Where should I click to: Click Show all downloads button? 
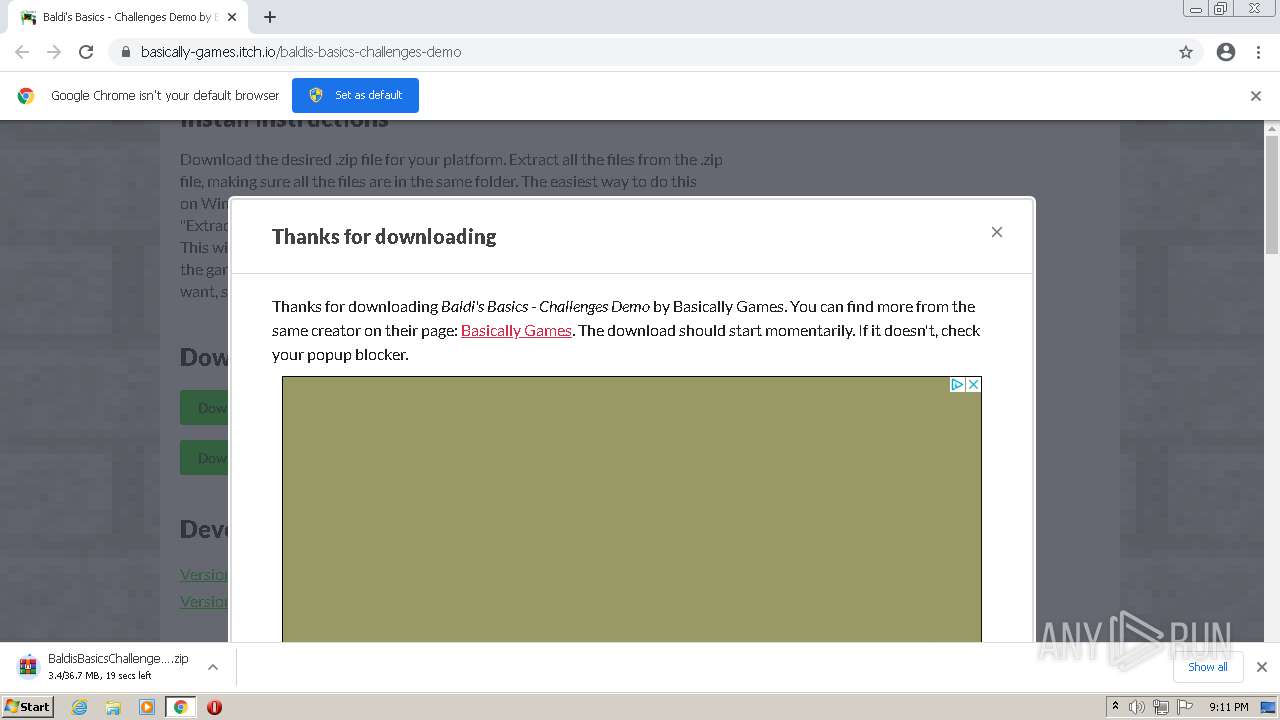1208,667
